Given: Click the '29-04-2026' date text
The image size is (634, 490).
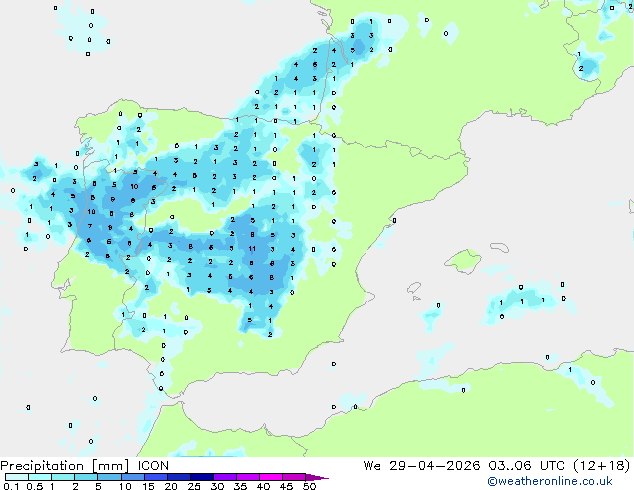Looking at the screenshot, I should (435, 466).
